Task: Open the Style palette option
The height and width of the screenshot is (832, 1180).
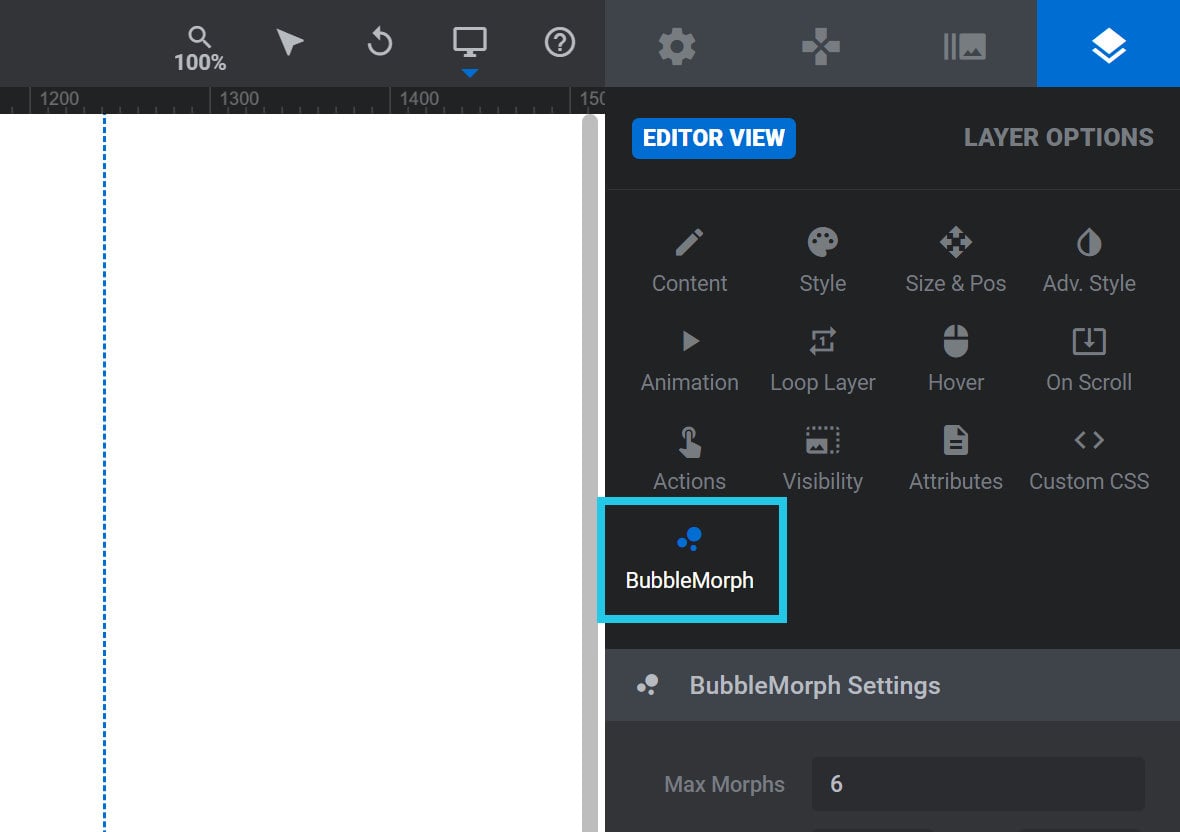Action: (823, 261)
